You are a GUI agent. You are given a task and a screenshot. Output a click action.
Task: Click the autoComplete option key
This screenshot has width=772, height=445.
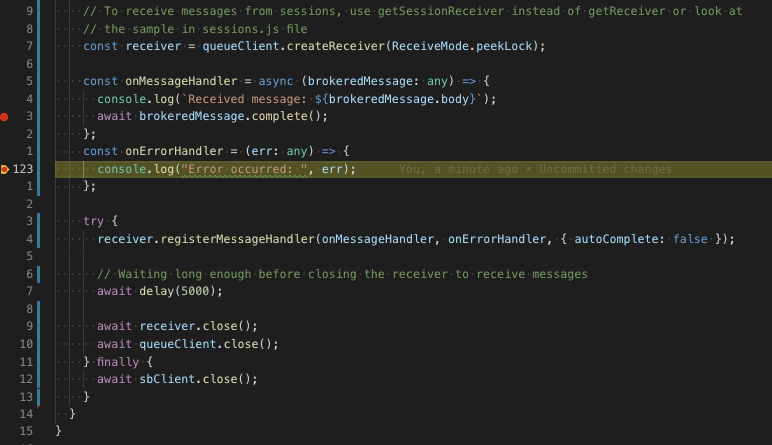click(x=616, y=239)
